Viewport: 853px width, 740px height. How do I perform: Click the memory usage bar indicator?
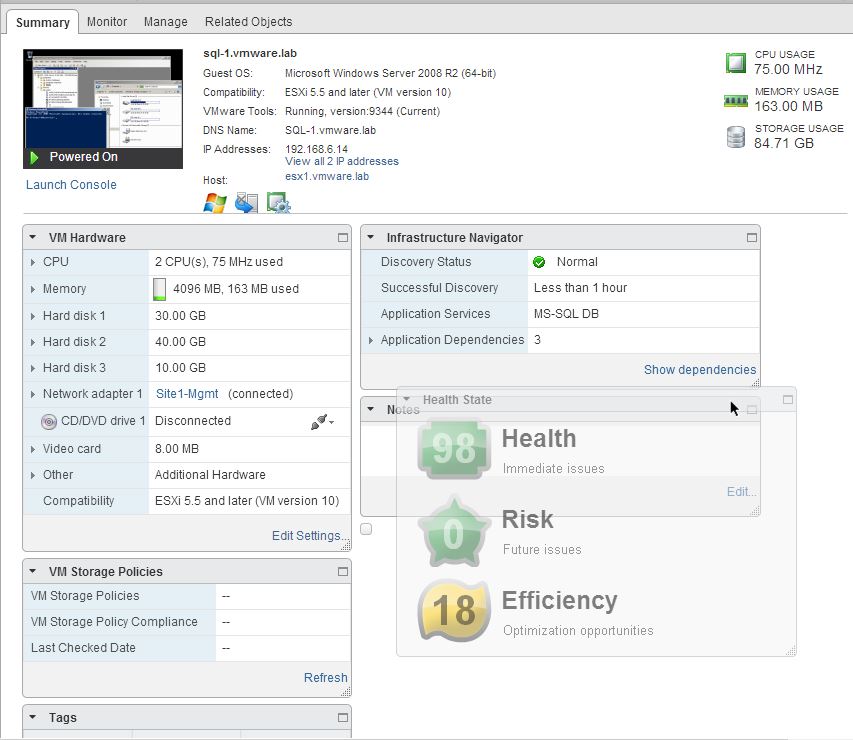159,289
